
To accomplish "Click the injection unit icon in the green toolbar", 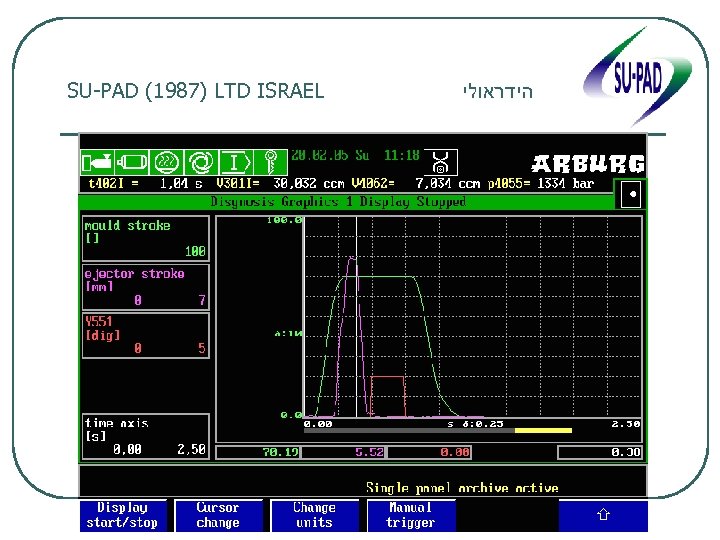I will pyautogui.click(x=97, y=163).
